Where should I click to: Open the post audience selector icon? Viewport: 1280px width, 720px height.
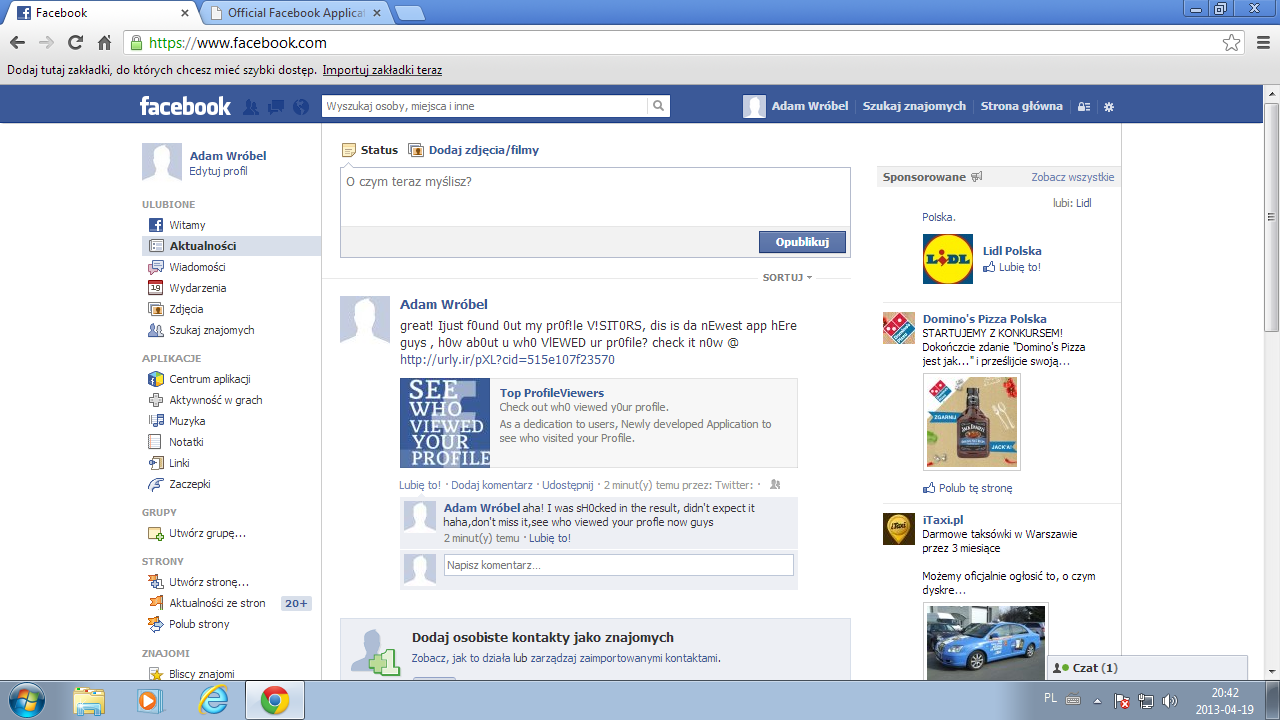pos(776,485)
